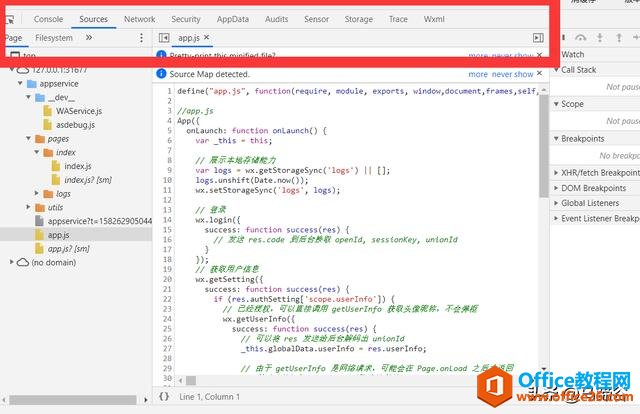Screen dimensions: 640x414
Task: Expand XHR/fetch Breakpoints section
Action: point(556,173)
